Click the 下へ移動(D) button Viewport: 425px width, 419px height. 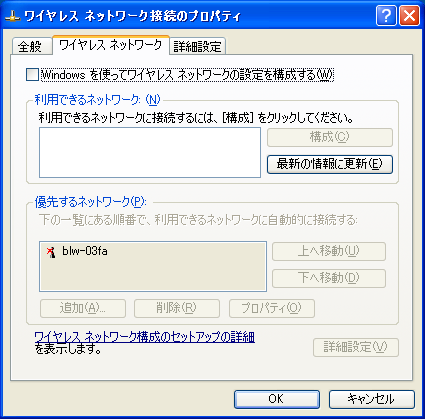tap(329, 278)
